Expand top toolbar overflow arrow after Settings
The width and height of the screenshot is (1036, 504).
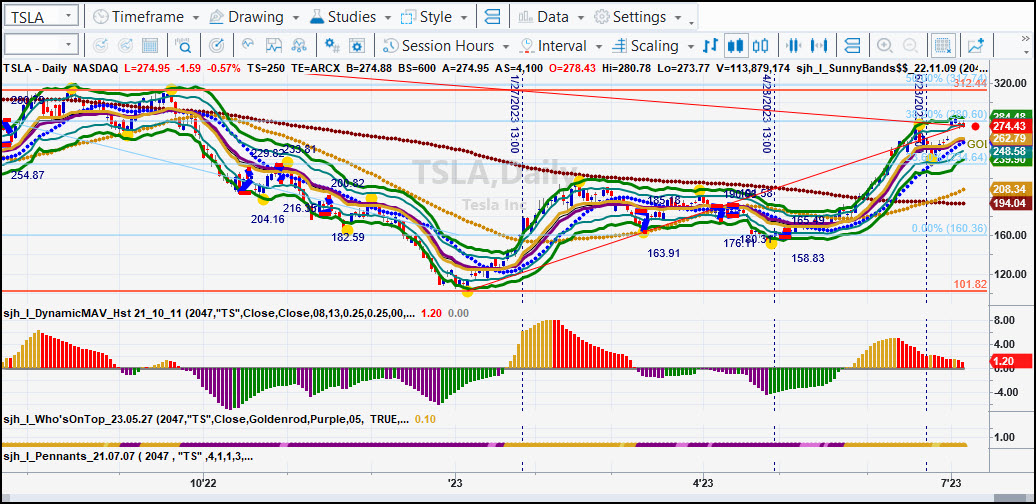(x=692, y=22)
